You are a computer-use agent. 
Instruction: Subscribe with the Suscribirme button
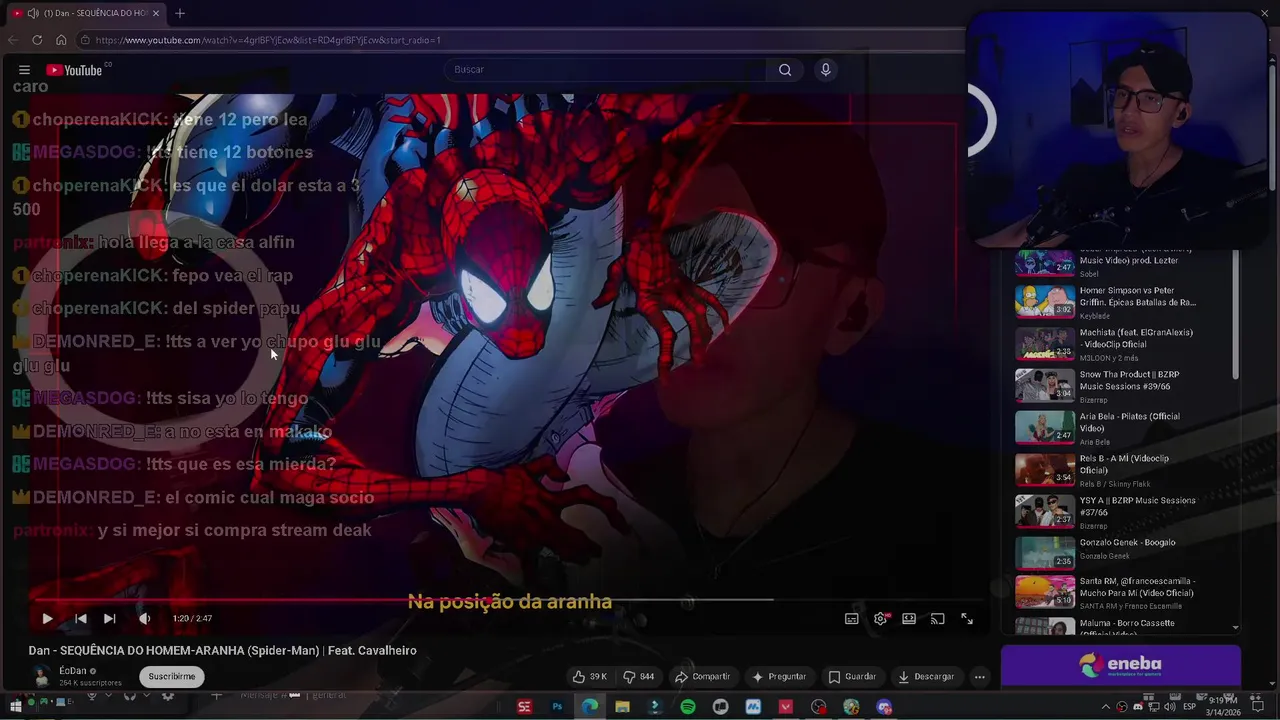point(172,677)
